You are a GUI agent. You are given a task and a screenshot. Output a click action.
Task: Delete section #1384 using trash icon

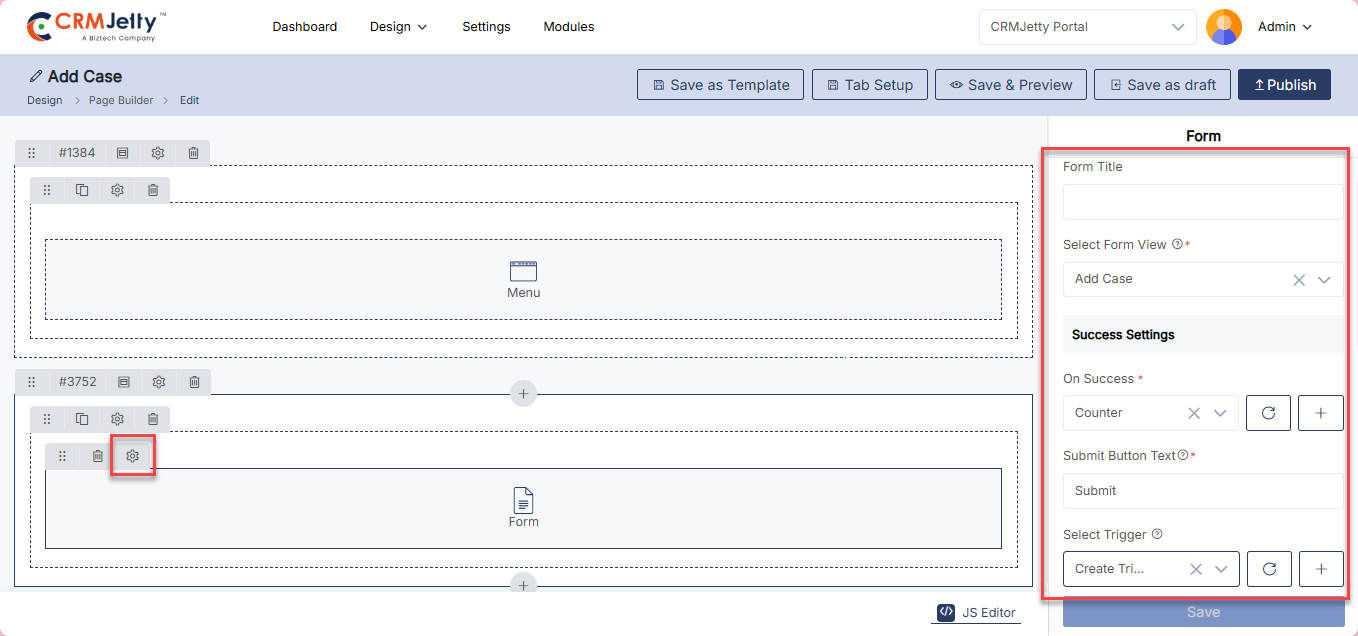point(193,153)
